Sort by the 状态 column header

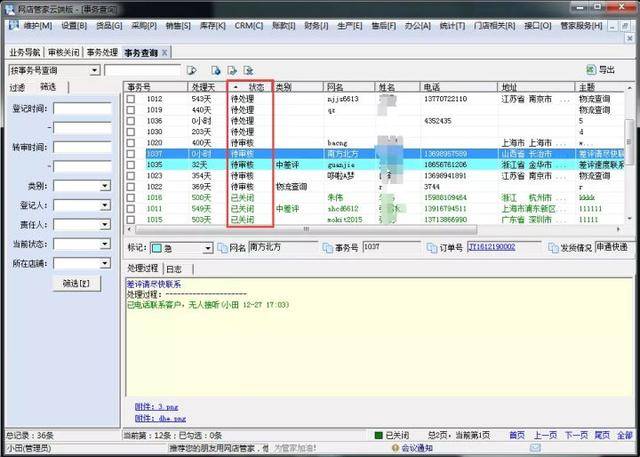(250, 87)
